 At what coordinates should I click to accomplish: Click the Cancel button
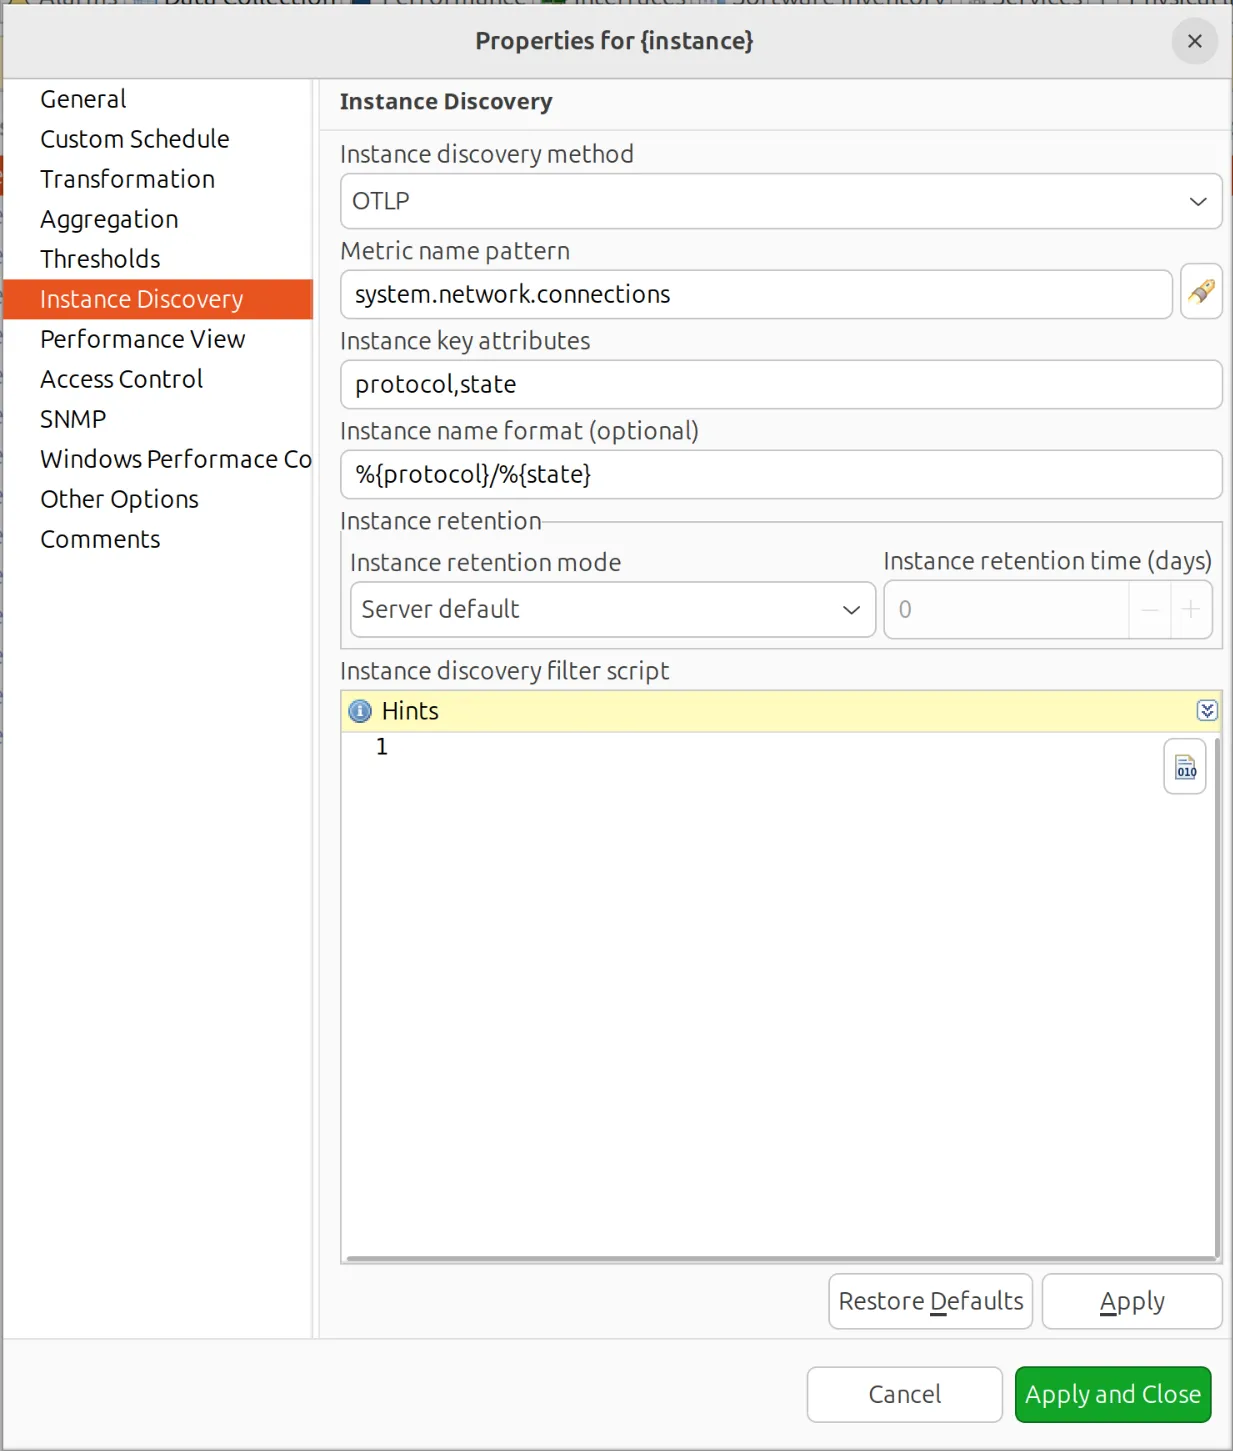click(x=904, y=1394)
